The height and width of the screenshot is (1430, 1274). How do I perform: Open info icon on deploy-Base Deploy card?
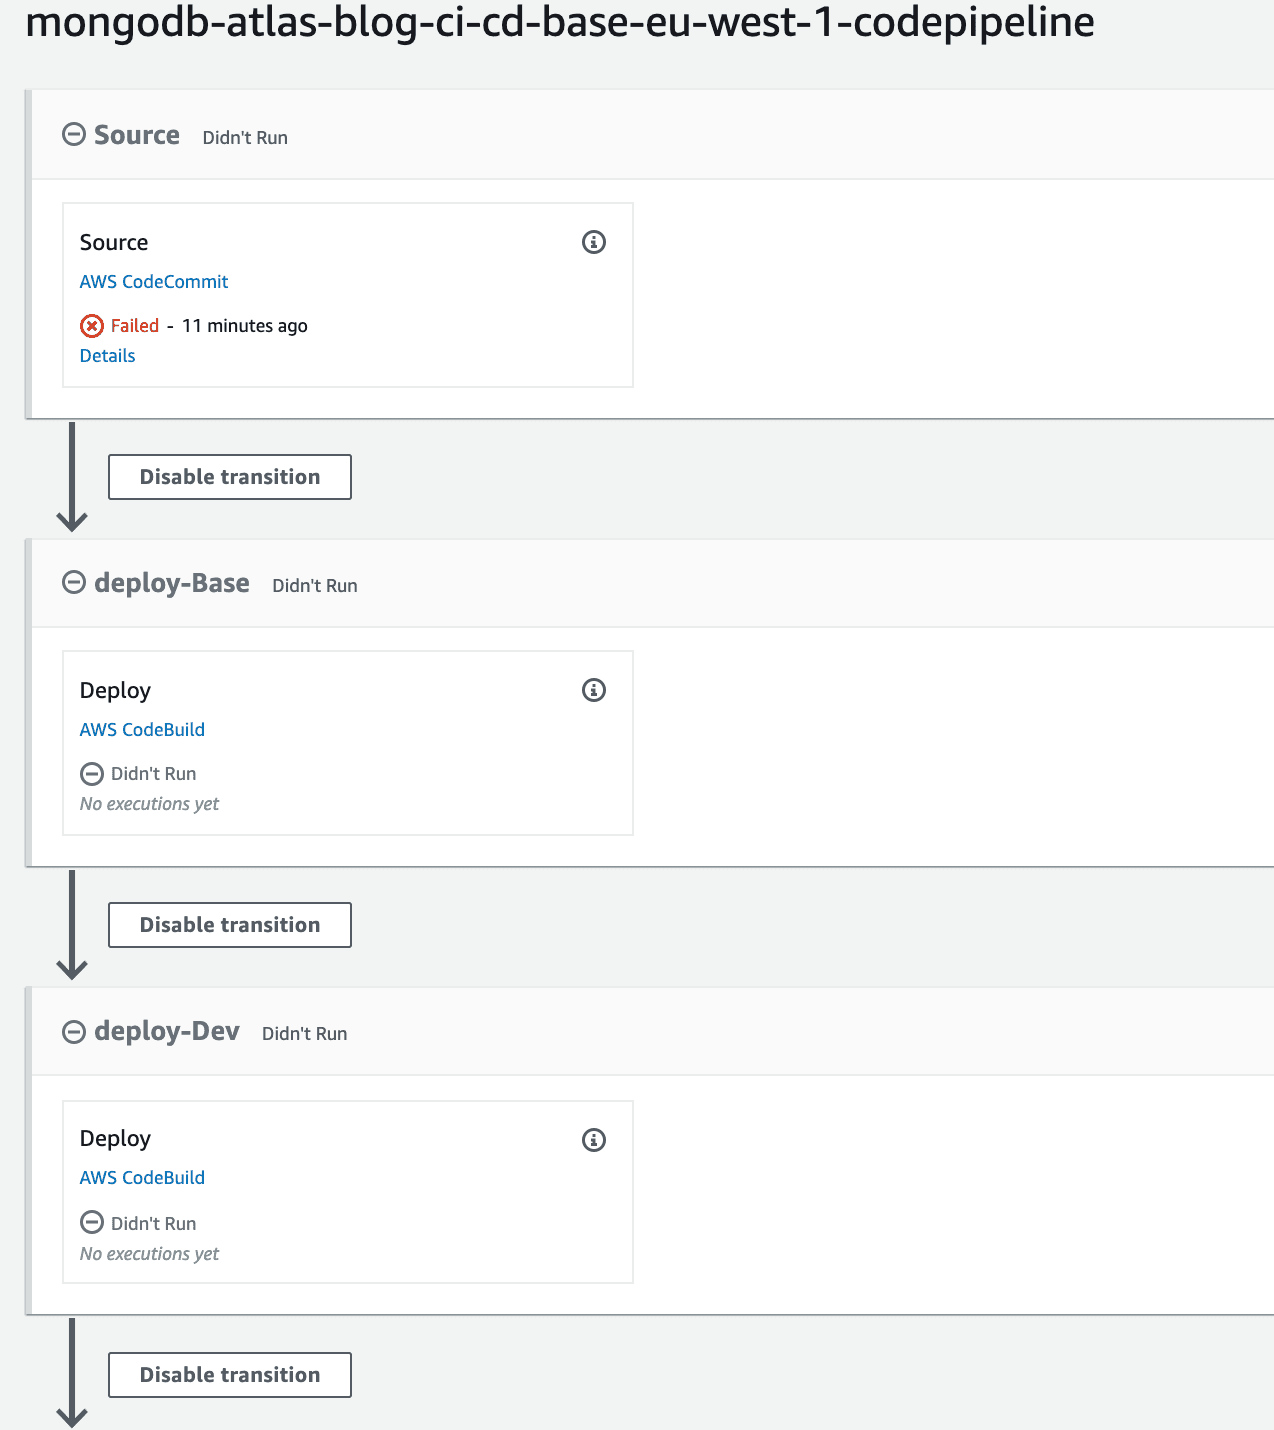(x=594, y=690)
